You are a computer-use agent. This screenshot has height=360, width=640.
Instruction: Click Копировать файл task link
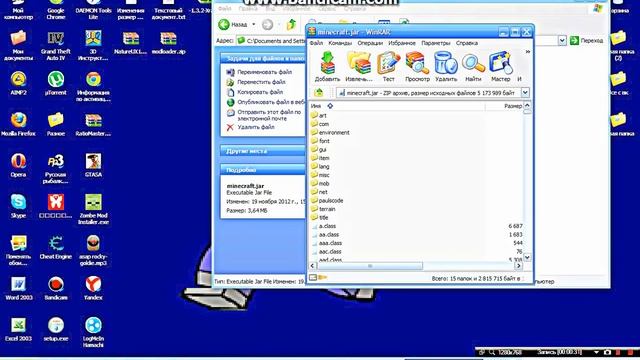(260, 92)
